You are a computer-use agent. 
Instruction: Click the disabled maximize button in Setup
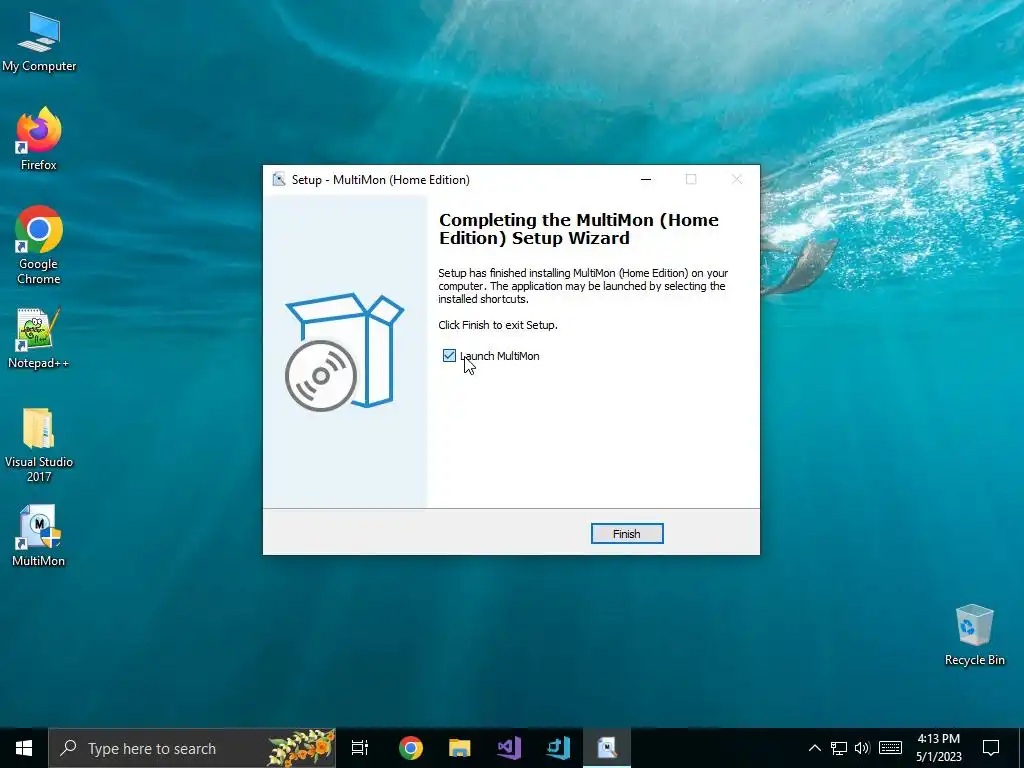click(691, 180)
